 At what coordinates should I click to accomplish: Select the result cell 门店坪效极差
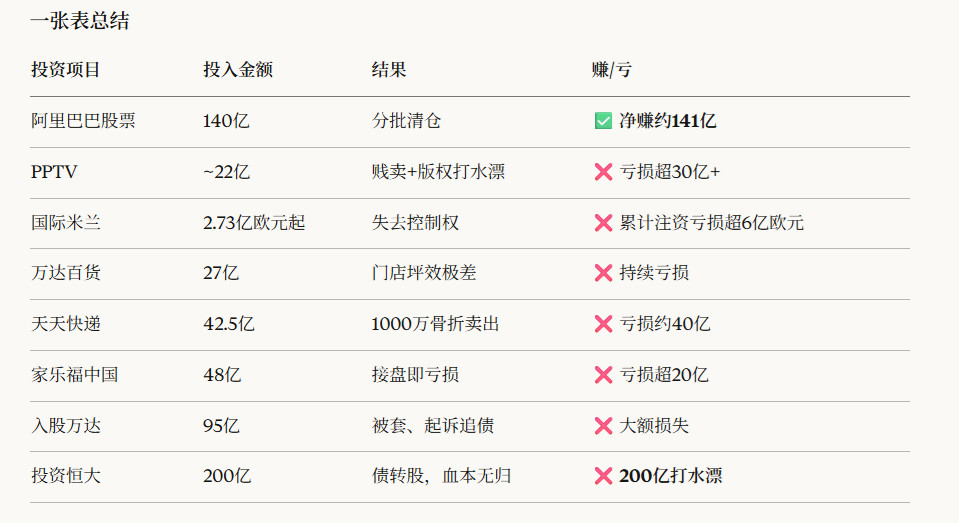[x=424, y=272]
